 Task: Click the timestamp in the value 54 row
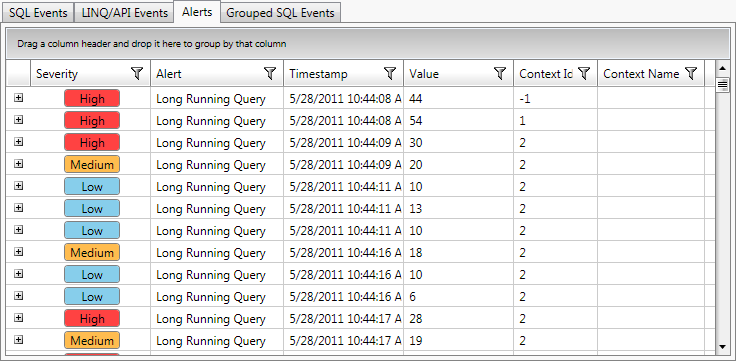pyautogui.click(x=345, y=121)
